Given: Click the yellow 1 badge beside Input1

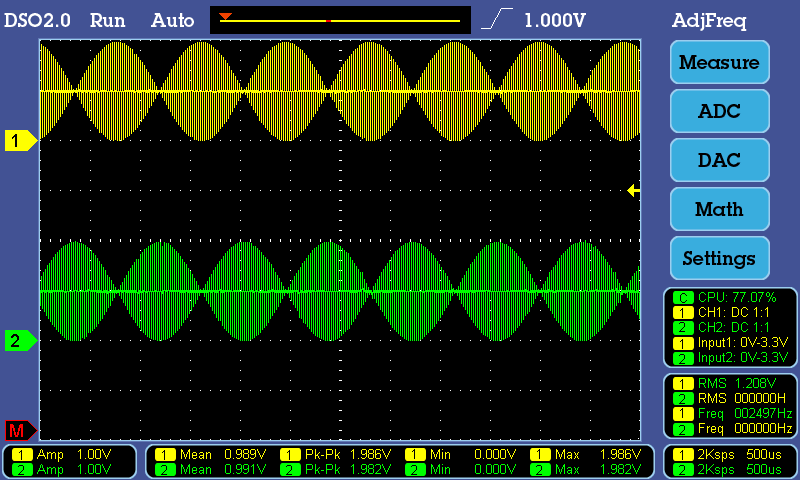Looking at the screenshot, I should click(683, 343).
